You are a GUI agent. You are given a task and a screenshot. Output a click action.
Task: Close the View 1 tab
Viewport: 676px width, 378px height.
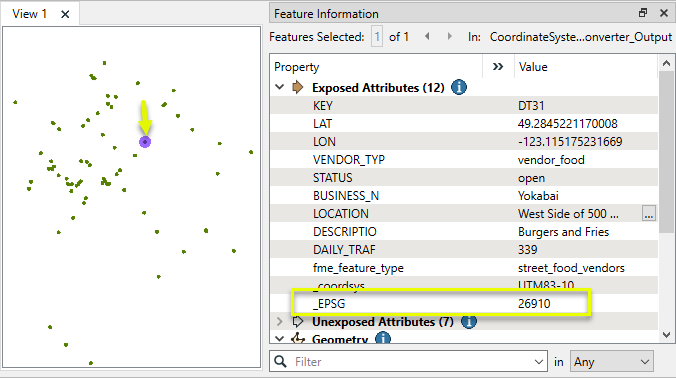65,14
